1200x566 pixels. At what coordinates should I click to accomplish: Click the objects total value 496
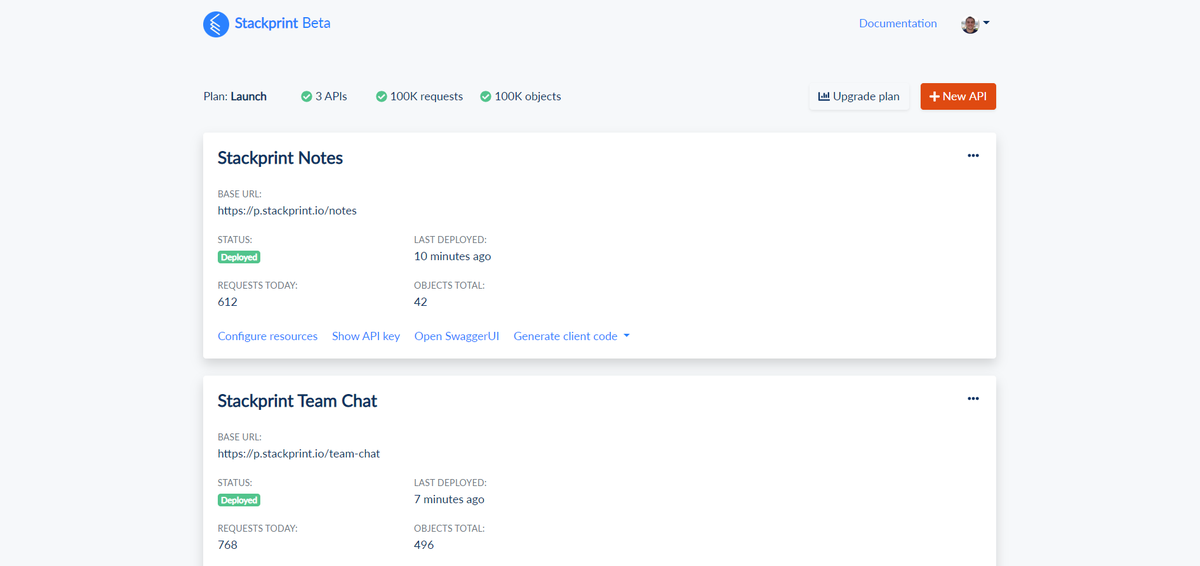(424, 545)
